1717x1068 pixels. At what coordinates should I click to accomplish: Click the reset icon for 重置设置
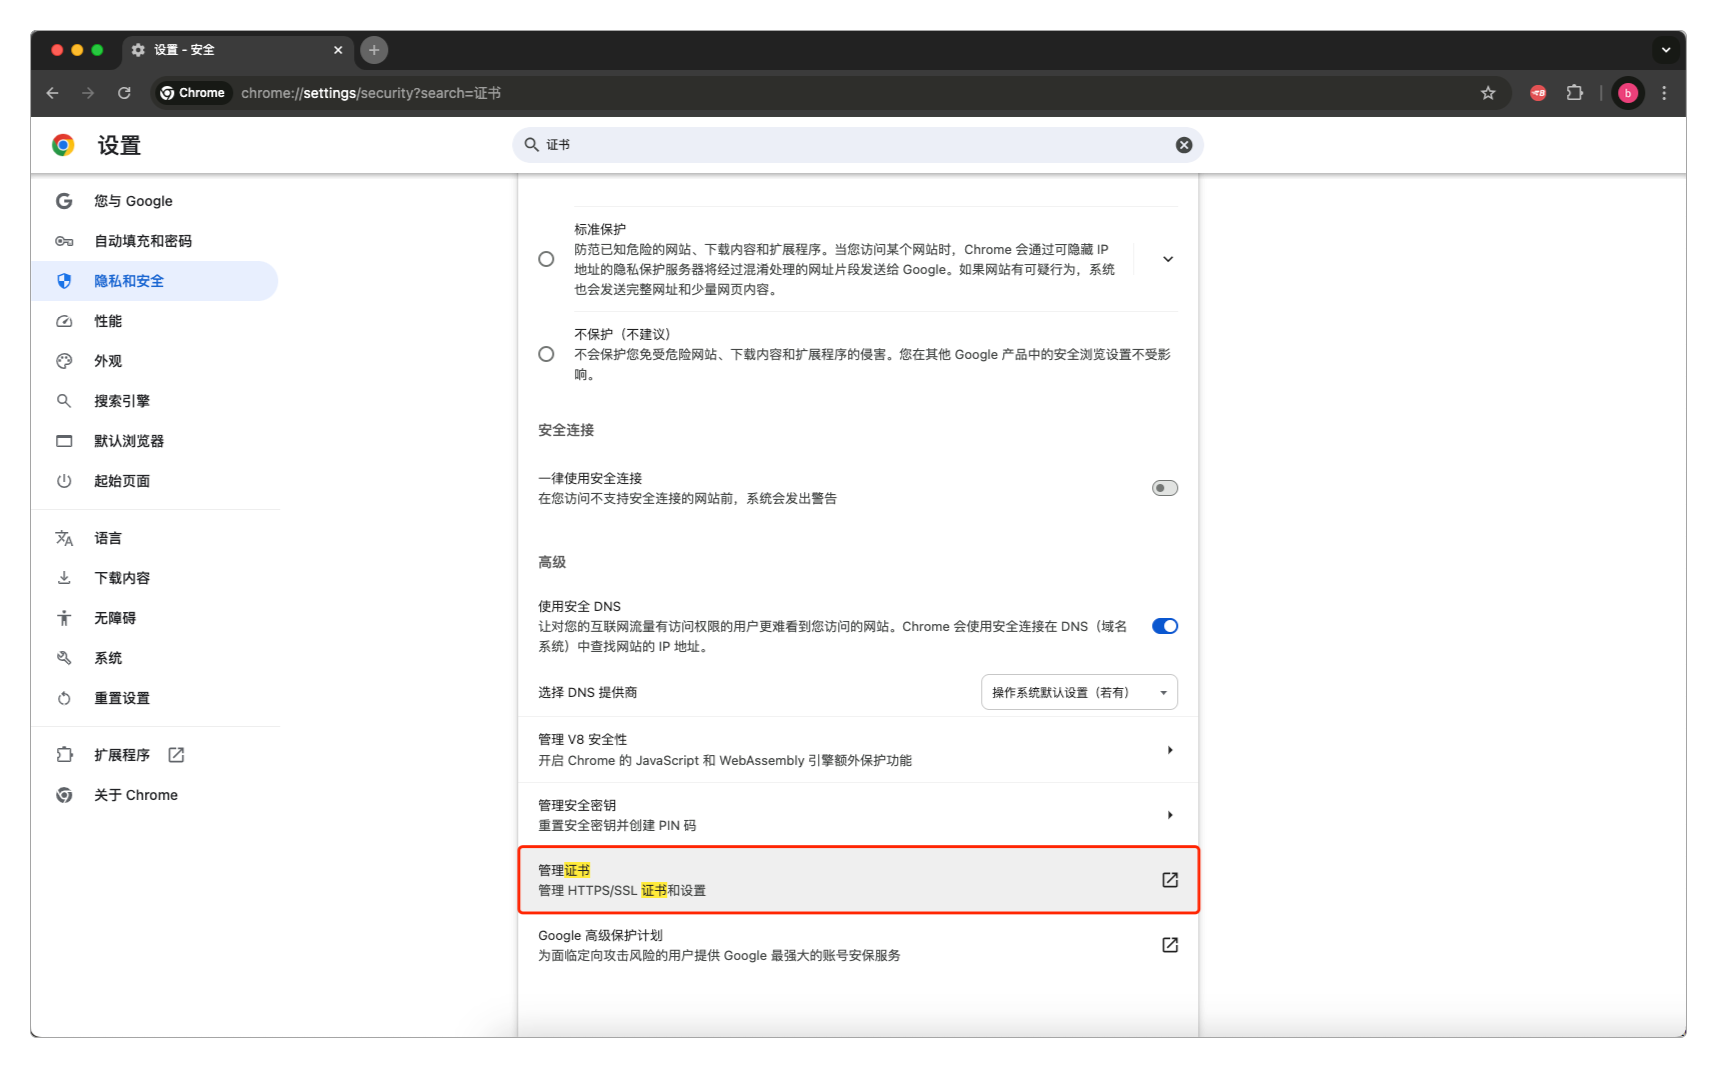[x=64, y=698]
